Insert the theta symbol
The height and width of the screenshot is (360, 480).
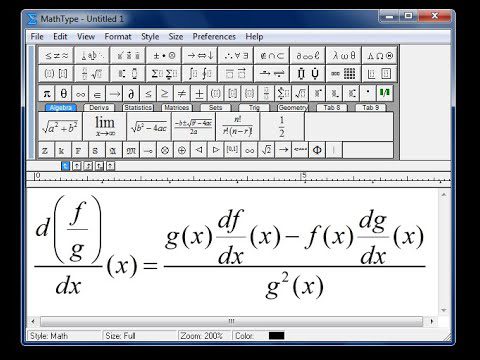pos(63,94)
